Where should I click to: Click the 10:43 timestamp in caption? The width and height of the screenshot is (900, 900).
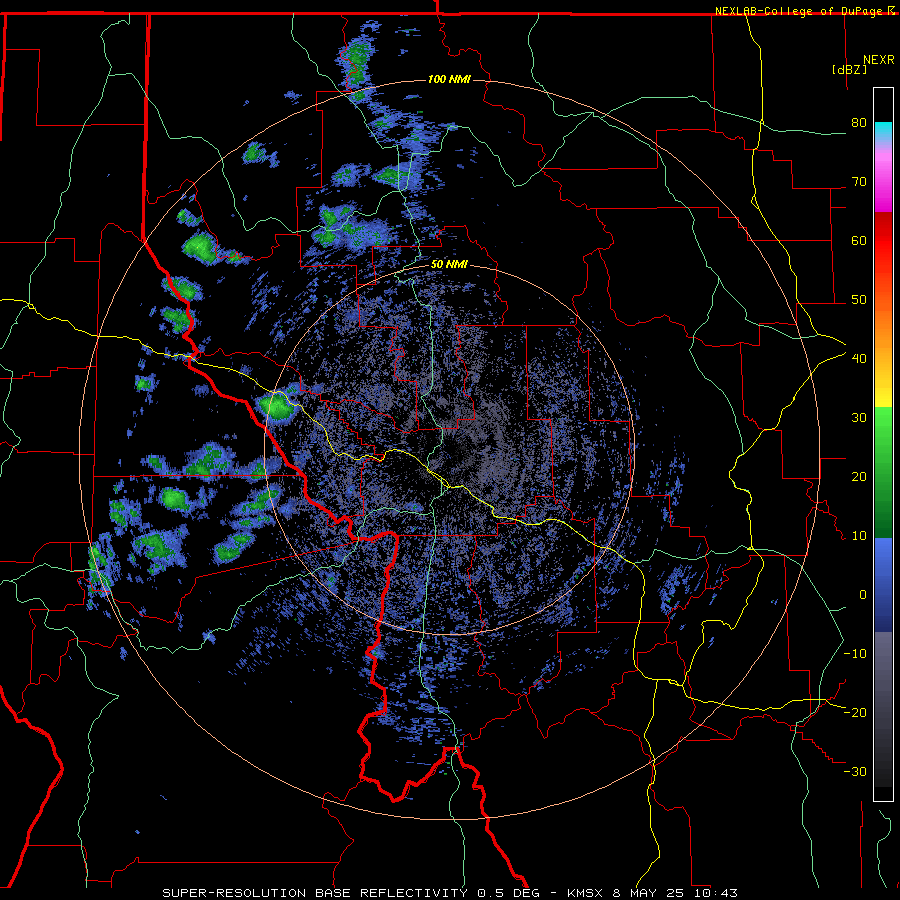tap(717, 893)
